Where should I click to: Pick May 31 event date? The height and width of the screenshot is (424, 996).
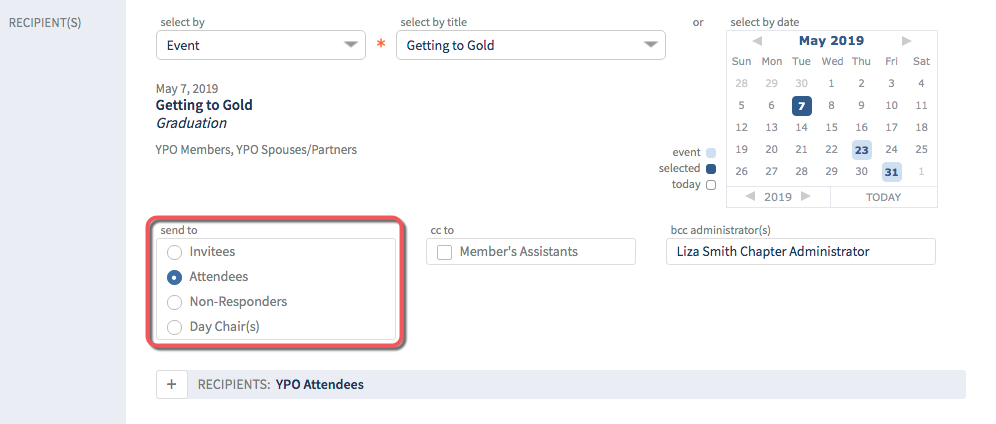891,172
